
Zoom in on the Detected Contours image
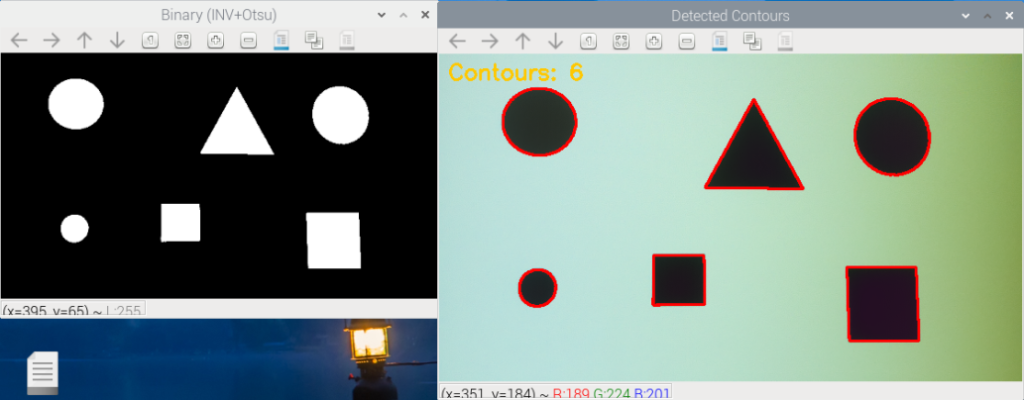point(653,41)
